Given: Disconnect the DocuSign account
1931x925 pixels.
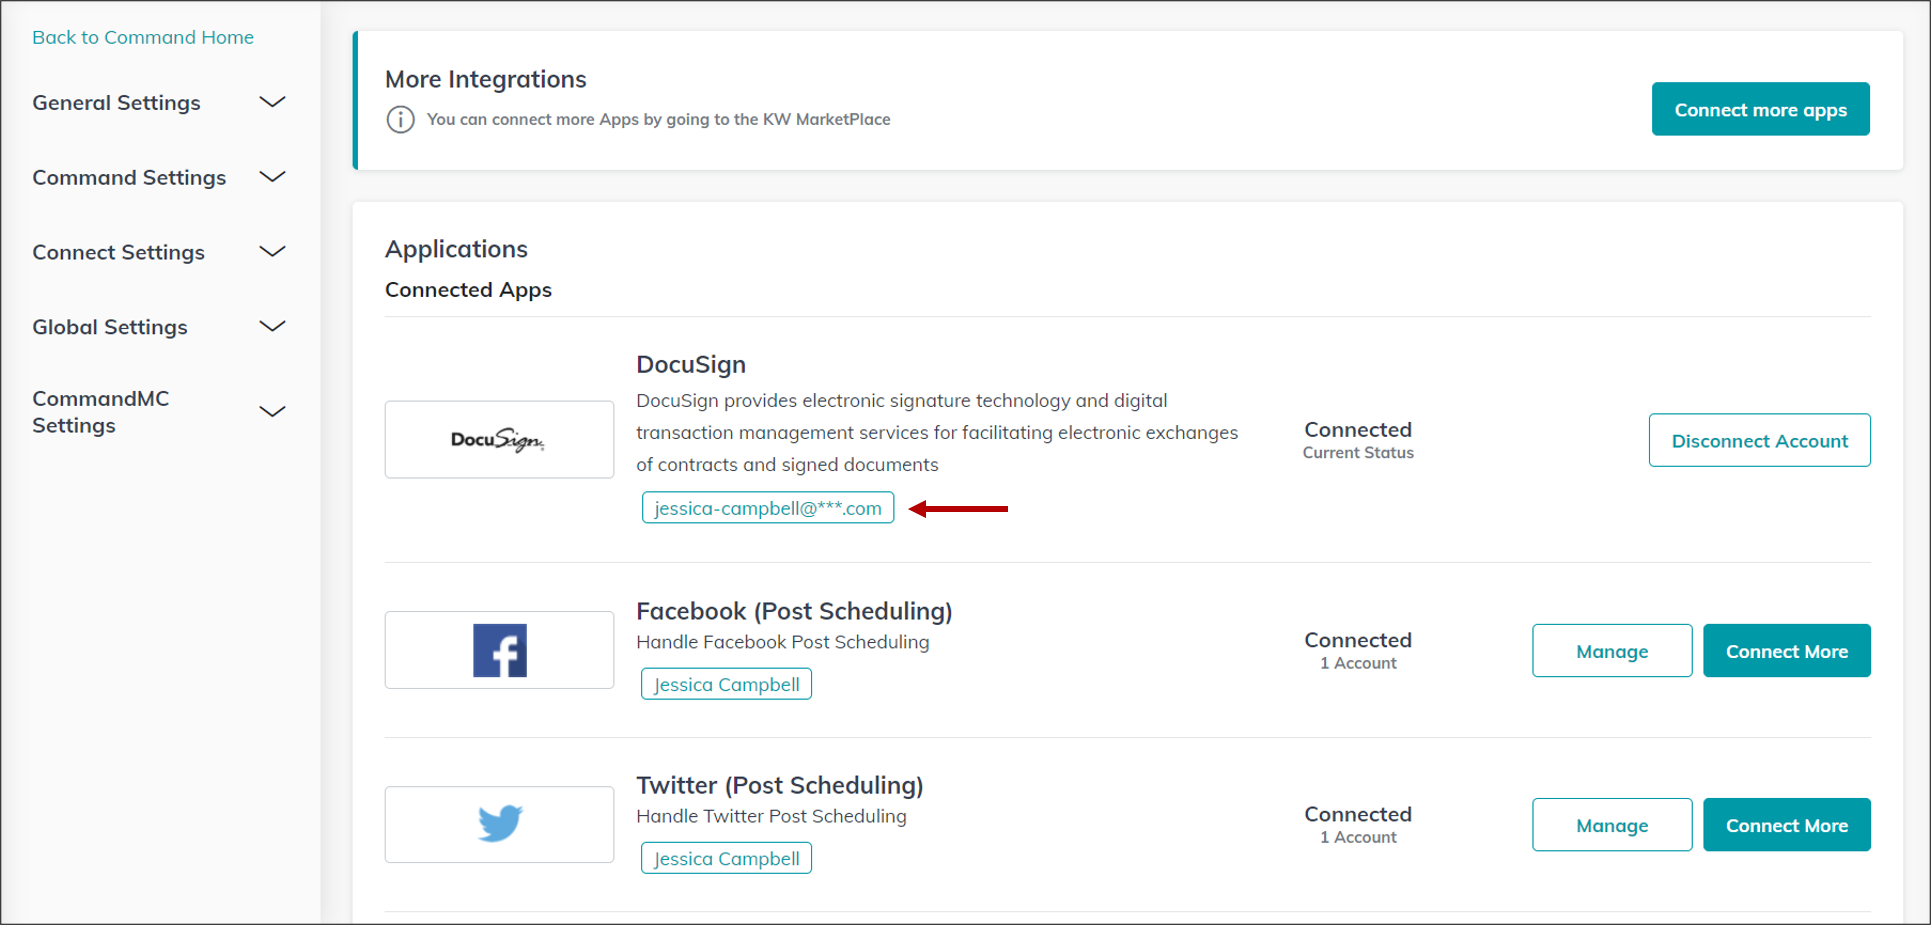Looking at the screenshot, I should pos(1759,440).
